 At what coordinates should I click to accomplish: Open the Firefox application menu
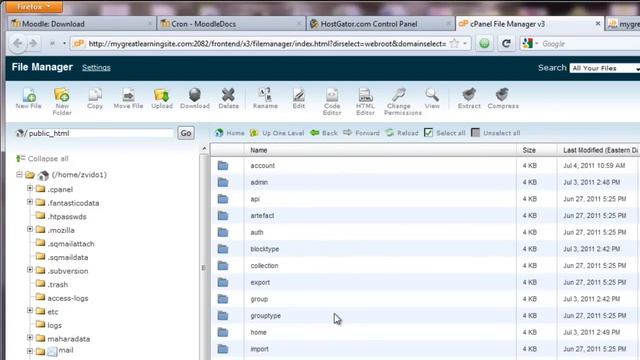tap(34, 7)
